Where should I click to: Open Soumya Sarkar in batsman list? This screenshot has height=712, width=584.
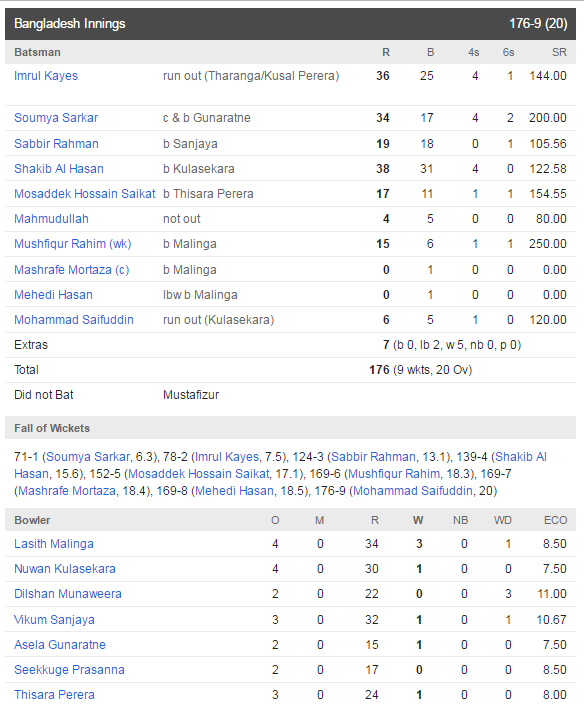click(x=56, y=118)
